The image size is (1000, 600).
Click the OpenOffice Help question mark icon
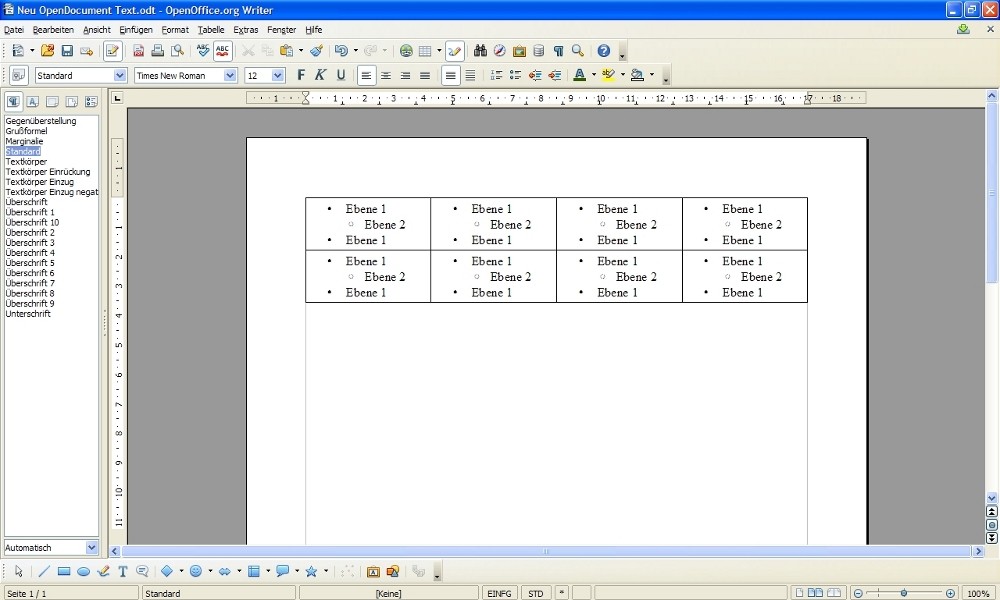603,51
